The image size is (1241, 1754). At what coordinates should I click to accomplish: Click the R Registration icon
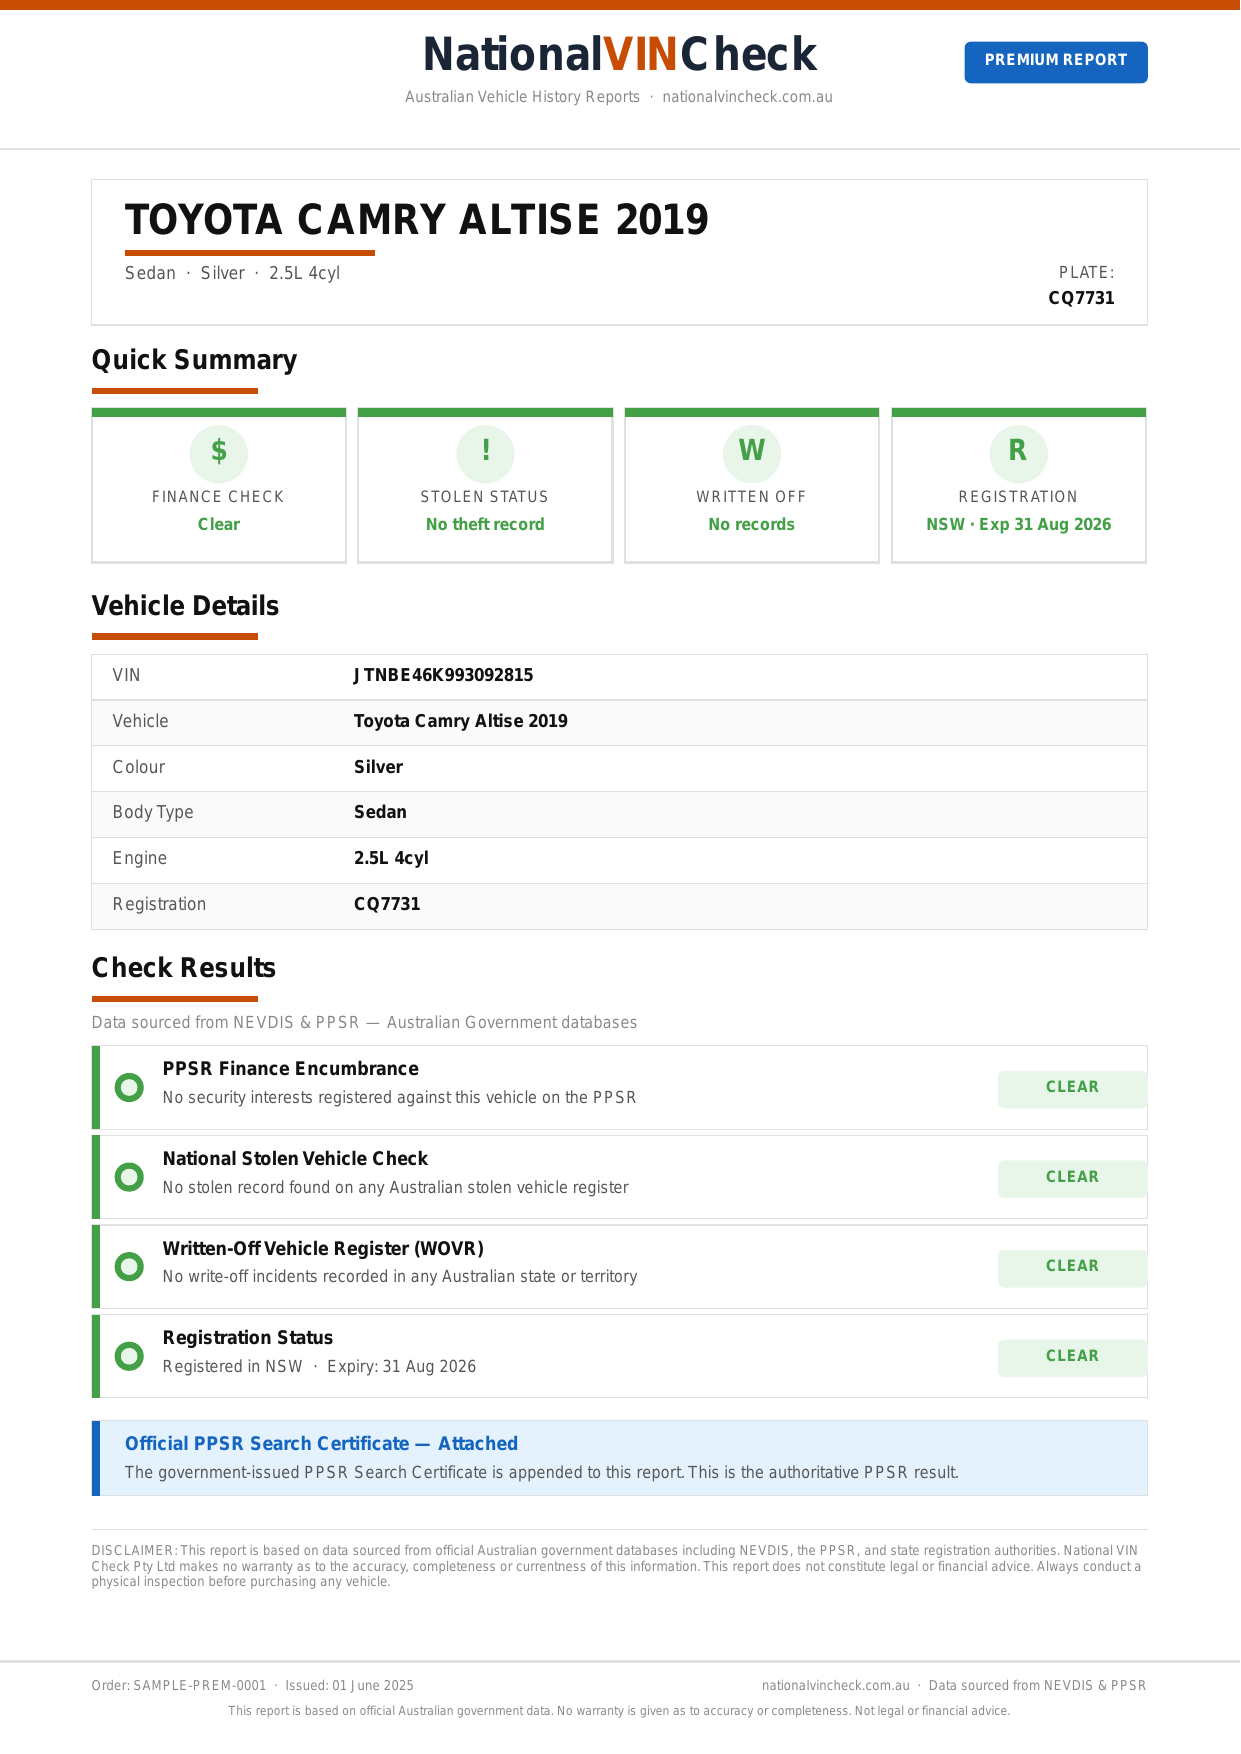point(1018,453)
